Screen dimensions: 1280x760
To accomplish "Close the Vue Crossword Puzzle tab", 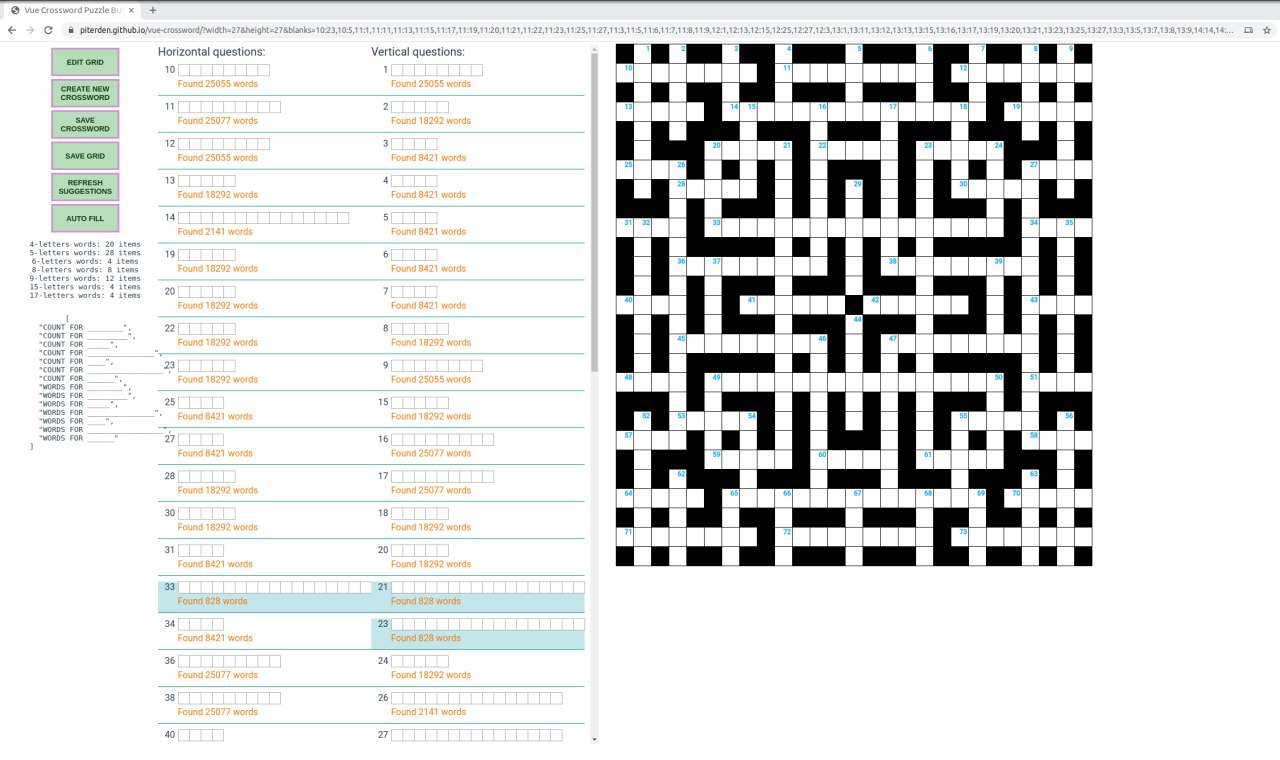I will point(131,9).
